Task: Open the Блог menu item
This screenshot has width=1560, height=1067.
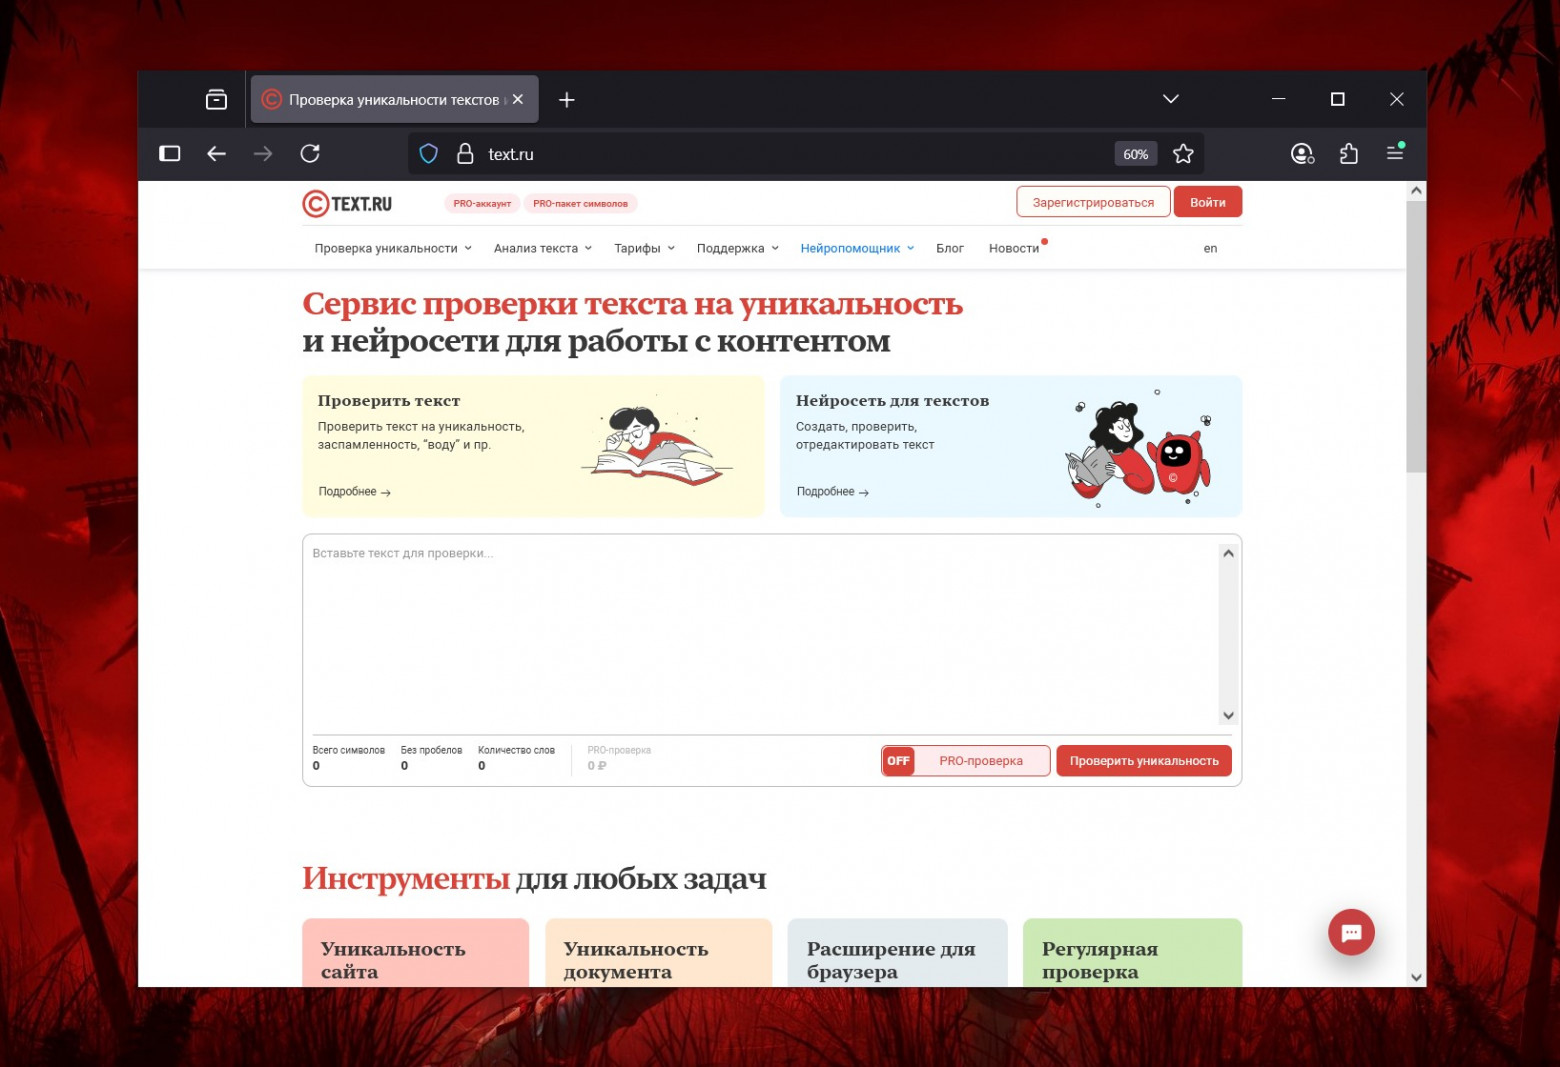Action: (x=949, y=248)
